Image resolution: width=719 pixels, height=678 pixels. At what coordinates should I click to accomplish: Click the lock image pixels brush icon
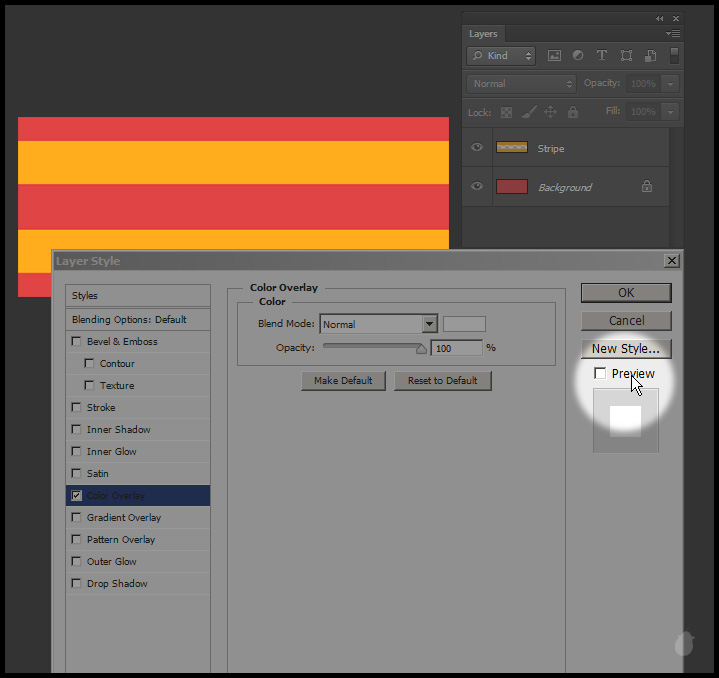tap(529, 112)
